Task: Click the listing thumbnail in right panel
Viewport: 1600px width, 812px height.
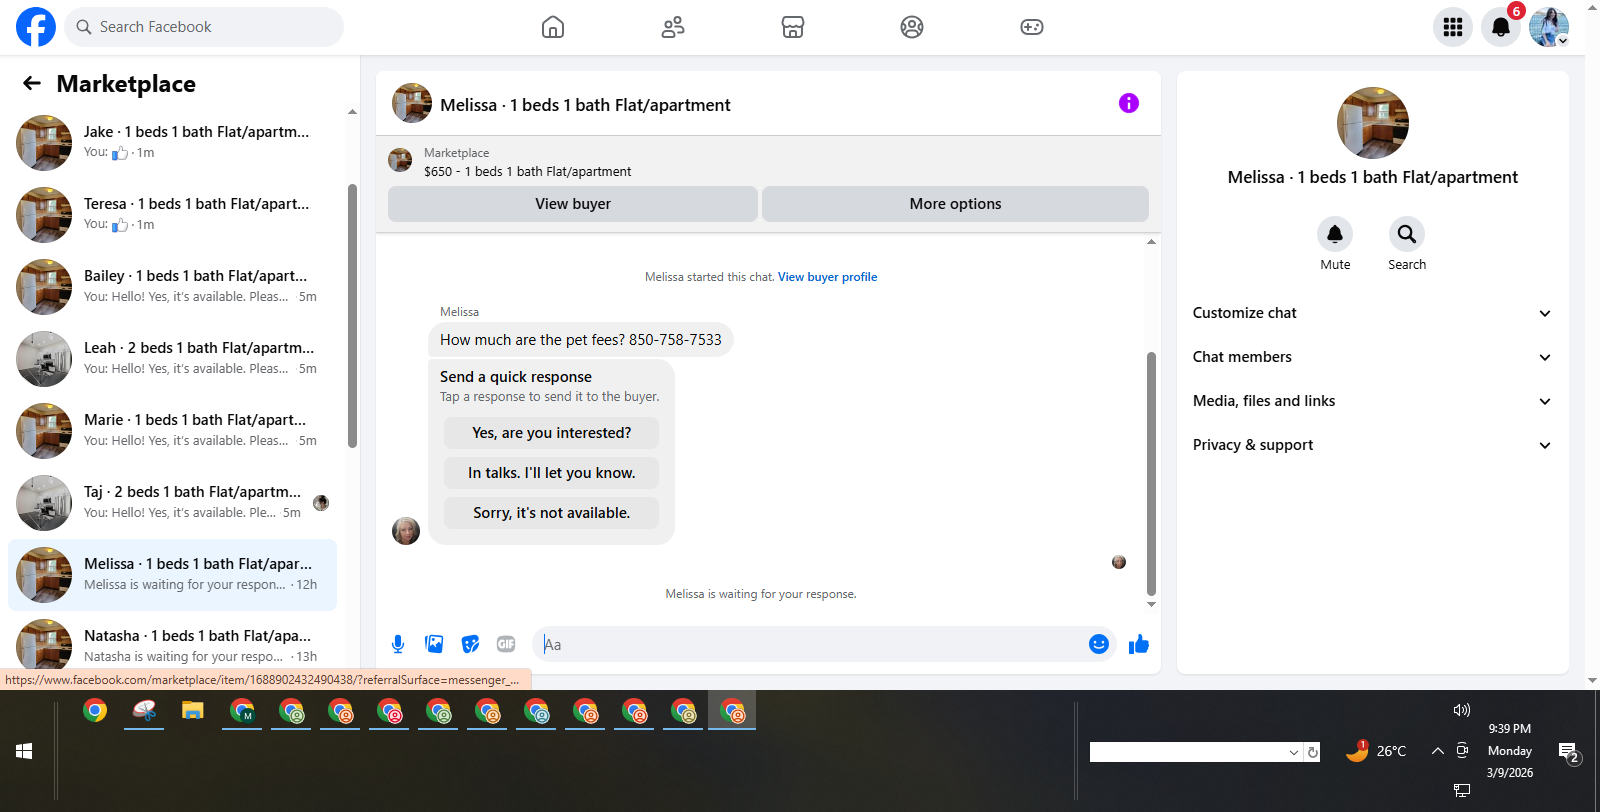Action: point(1373,123)
